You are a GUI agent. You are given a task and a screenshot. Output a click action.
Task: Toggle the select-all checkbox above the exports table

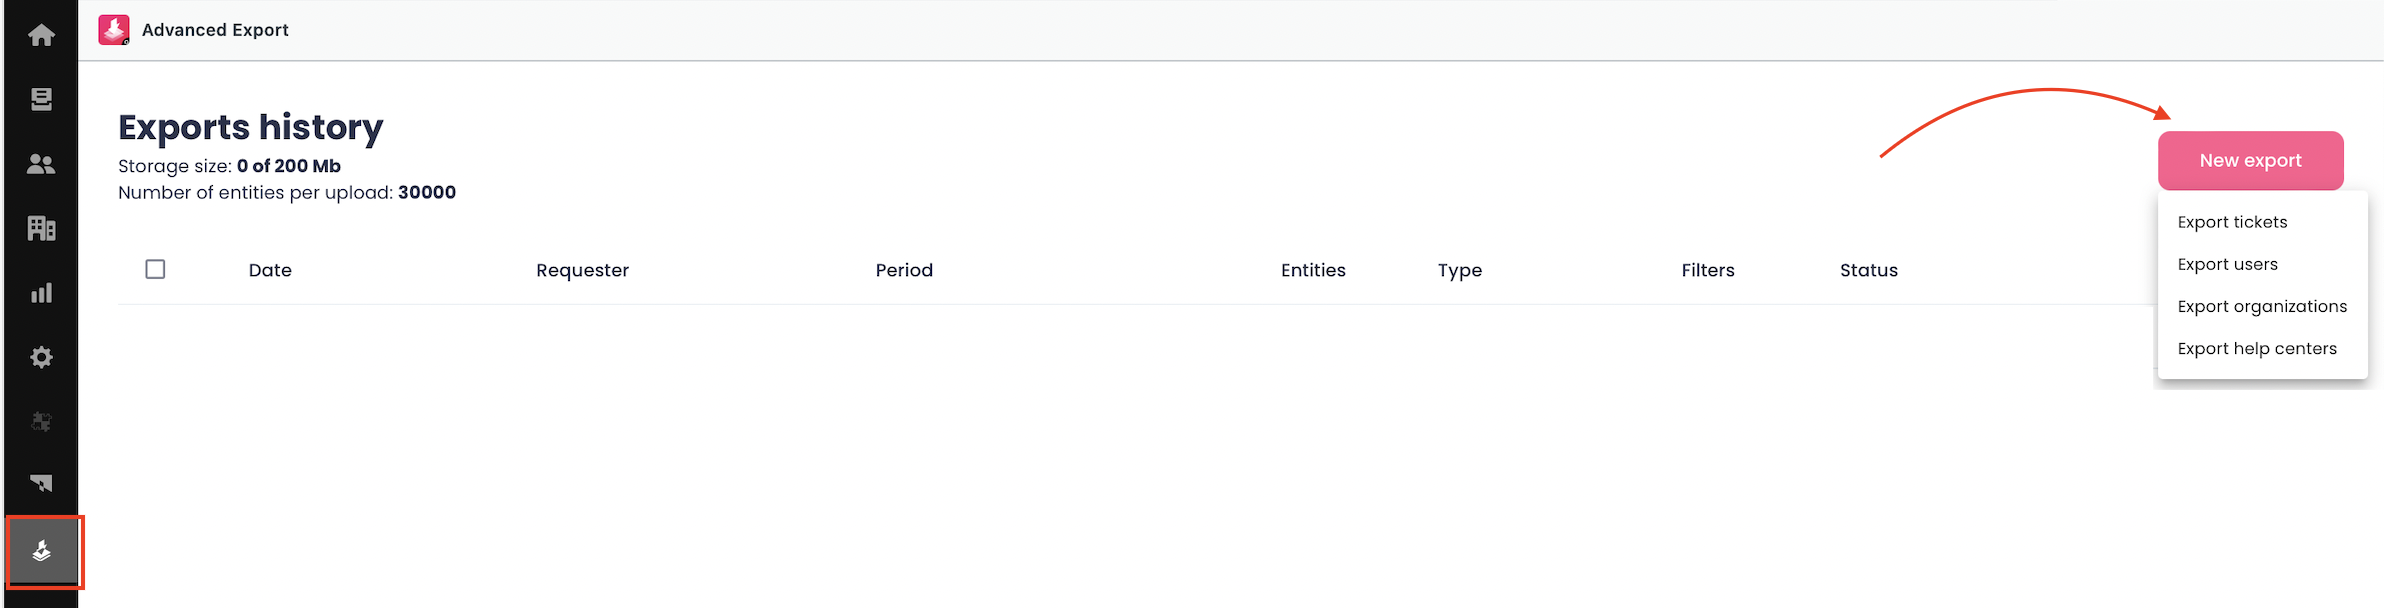click(155, 269)
